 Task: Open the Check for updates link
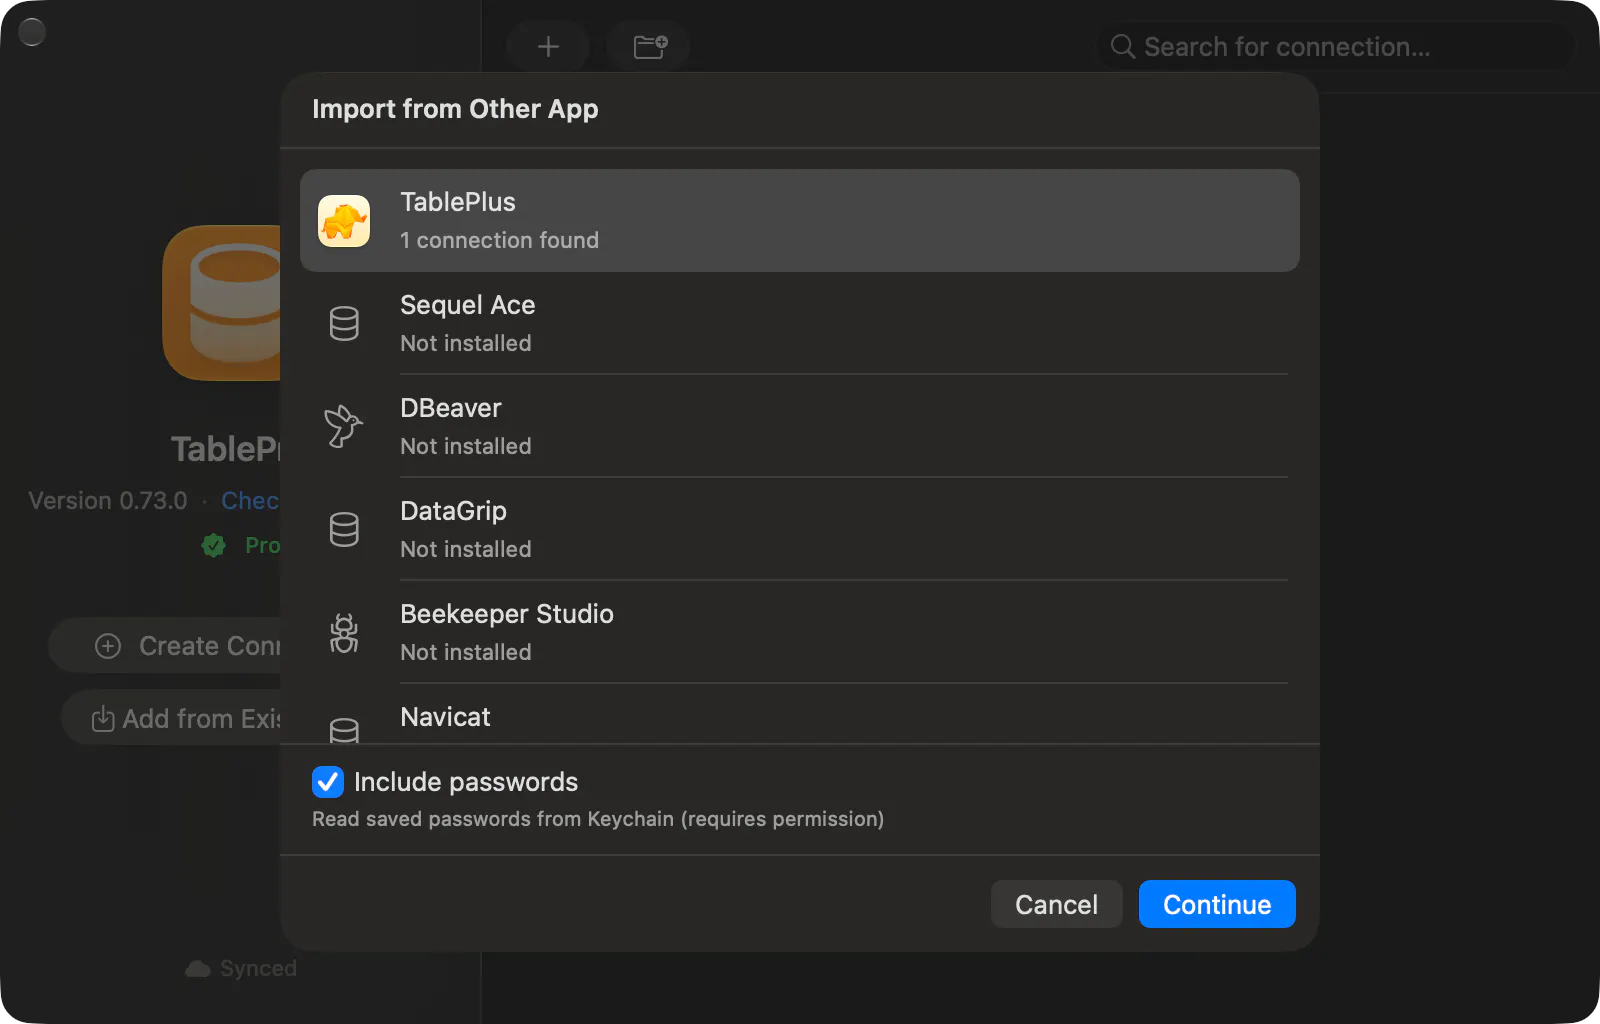point(250,500)
